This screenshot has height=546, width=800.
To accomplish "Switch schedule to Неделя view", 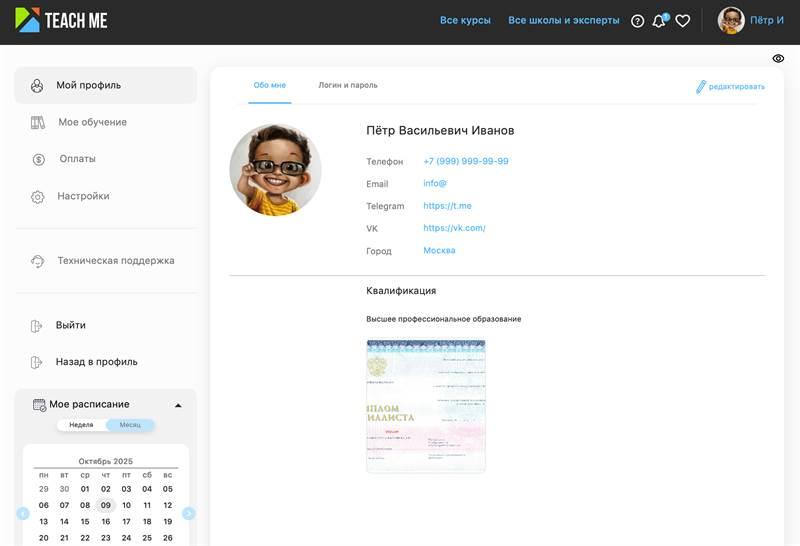I will (x=81, y=425).
